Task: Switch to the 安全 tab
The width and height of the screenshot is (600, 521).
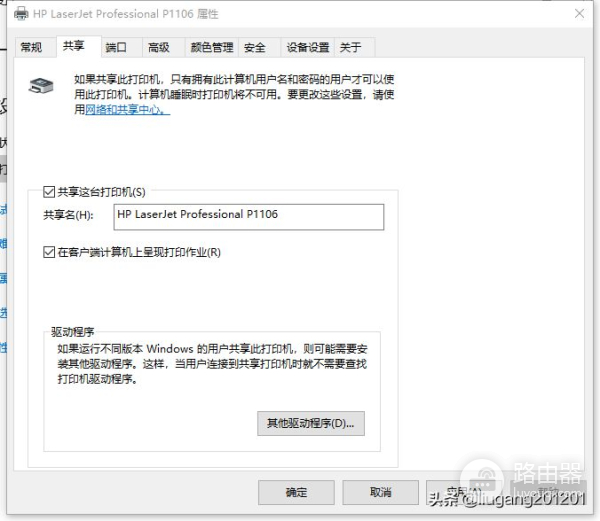Action: tap(259, 48)
